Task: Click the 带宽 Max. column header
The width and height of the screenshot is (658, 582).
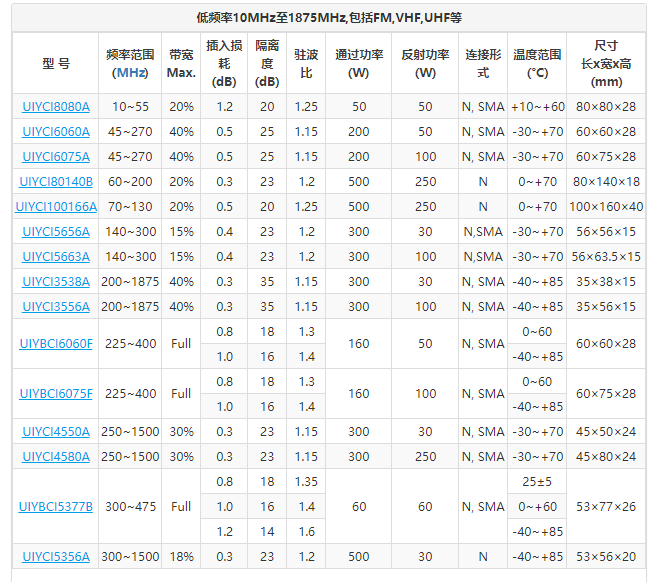Action: point(181,63)
